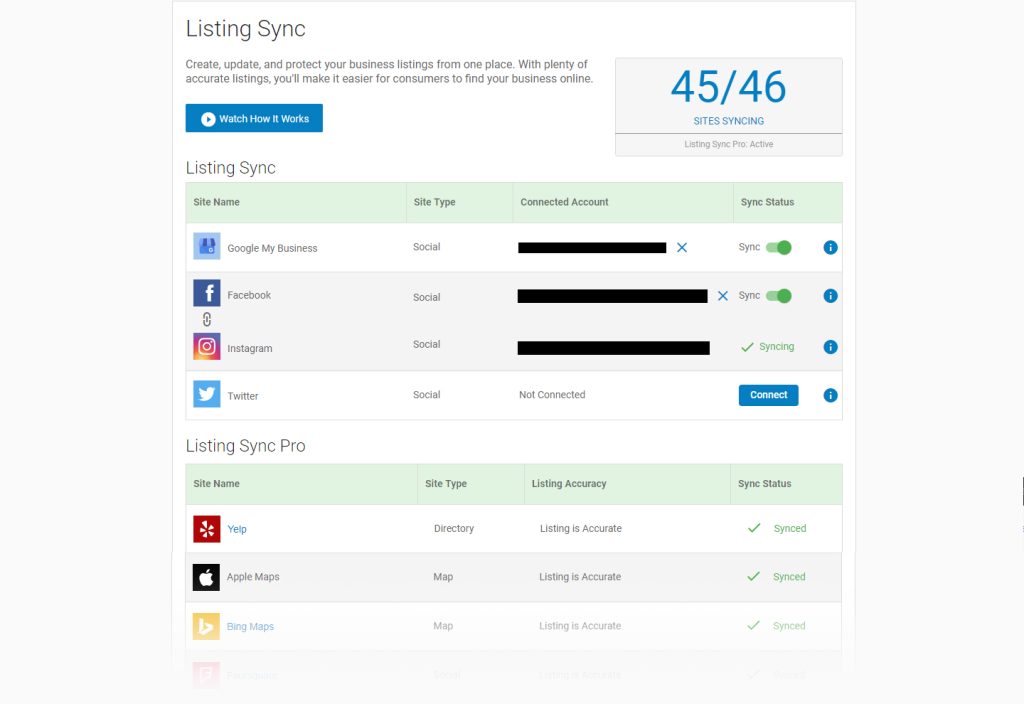This screenshot has height=704, width=1024.
Task: Toggle the Google My Business sync switch
Action: [779, 248]
